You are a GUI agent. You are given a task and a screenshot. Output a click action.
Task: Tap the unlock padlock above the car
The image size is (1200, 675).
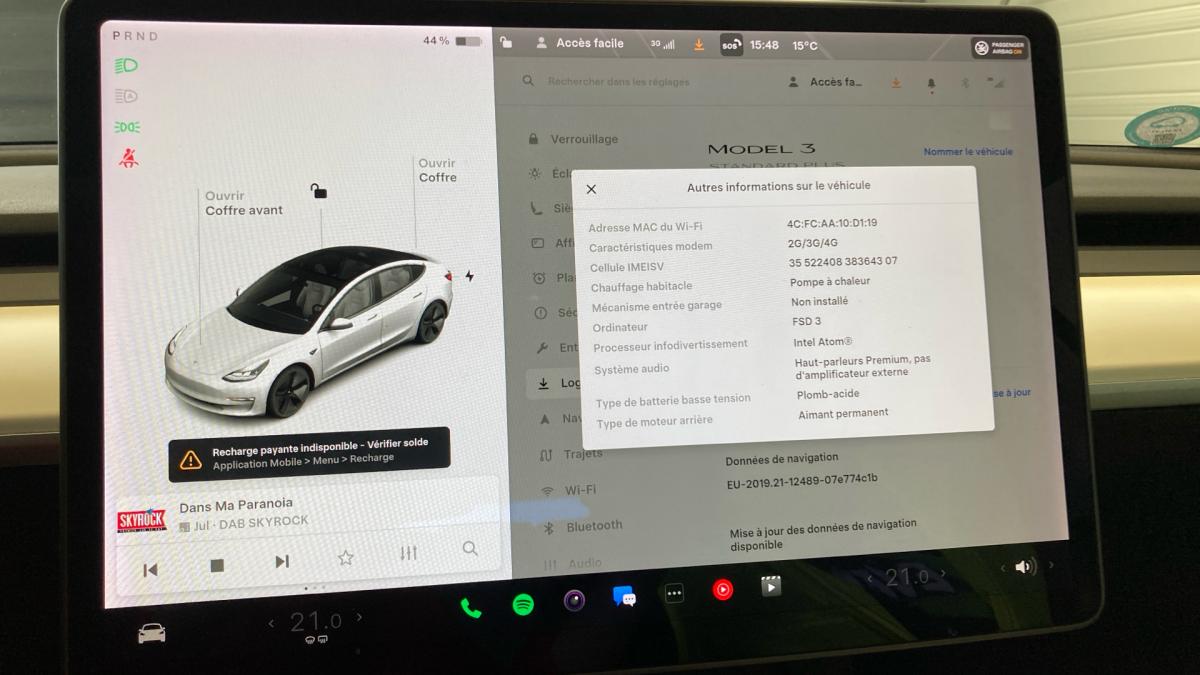(x=318, y=190)
